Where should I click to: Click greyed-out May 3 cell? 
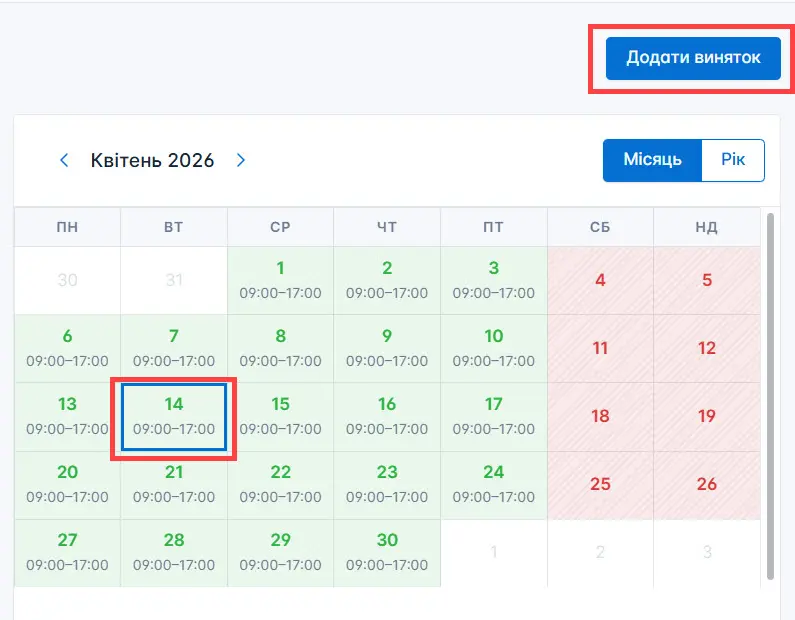(707, 552)
